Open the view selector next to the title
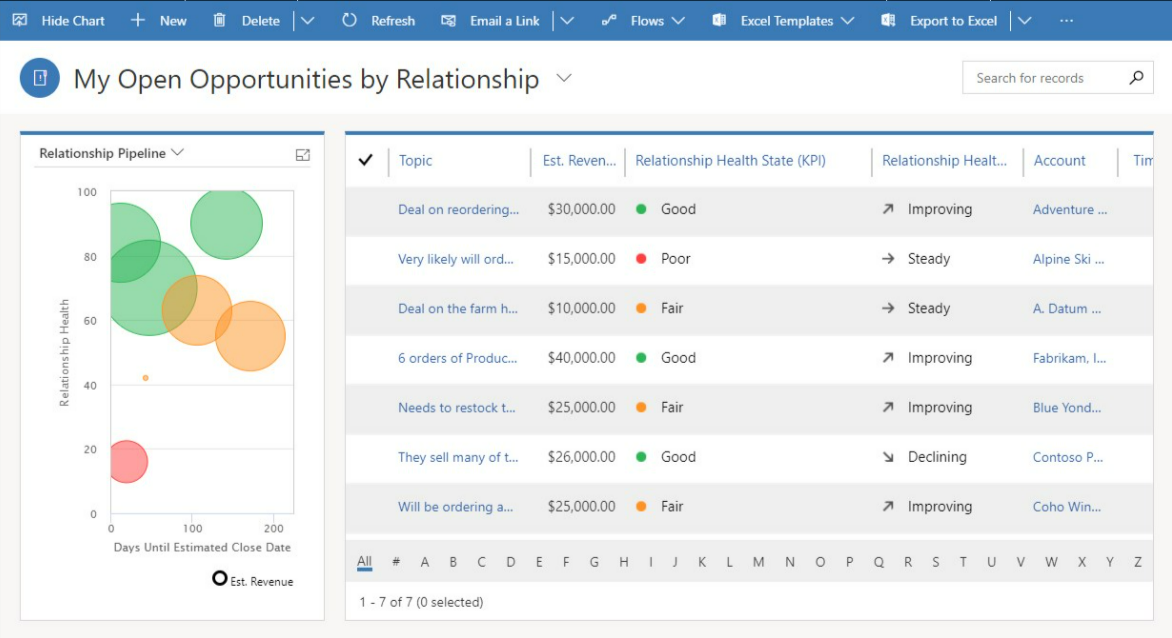Viewport: 1172px width, 638px height. [x=563, y=78]
